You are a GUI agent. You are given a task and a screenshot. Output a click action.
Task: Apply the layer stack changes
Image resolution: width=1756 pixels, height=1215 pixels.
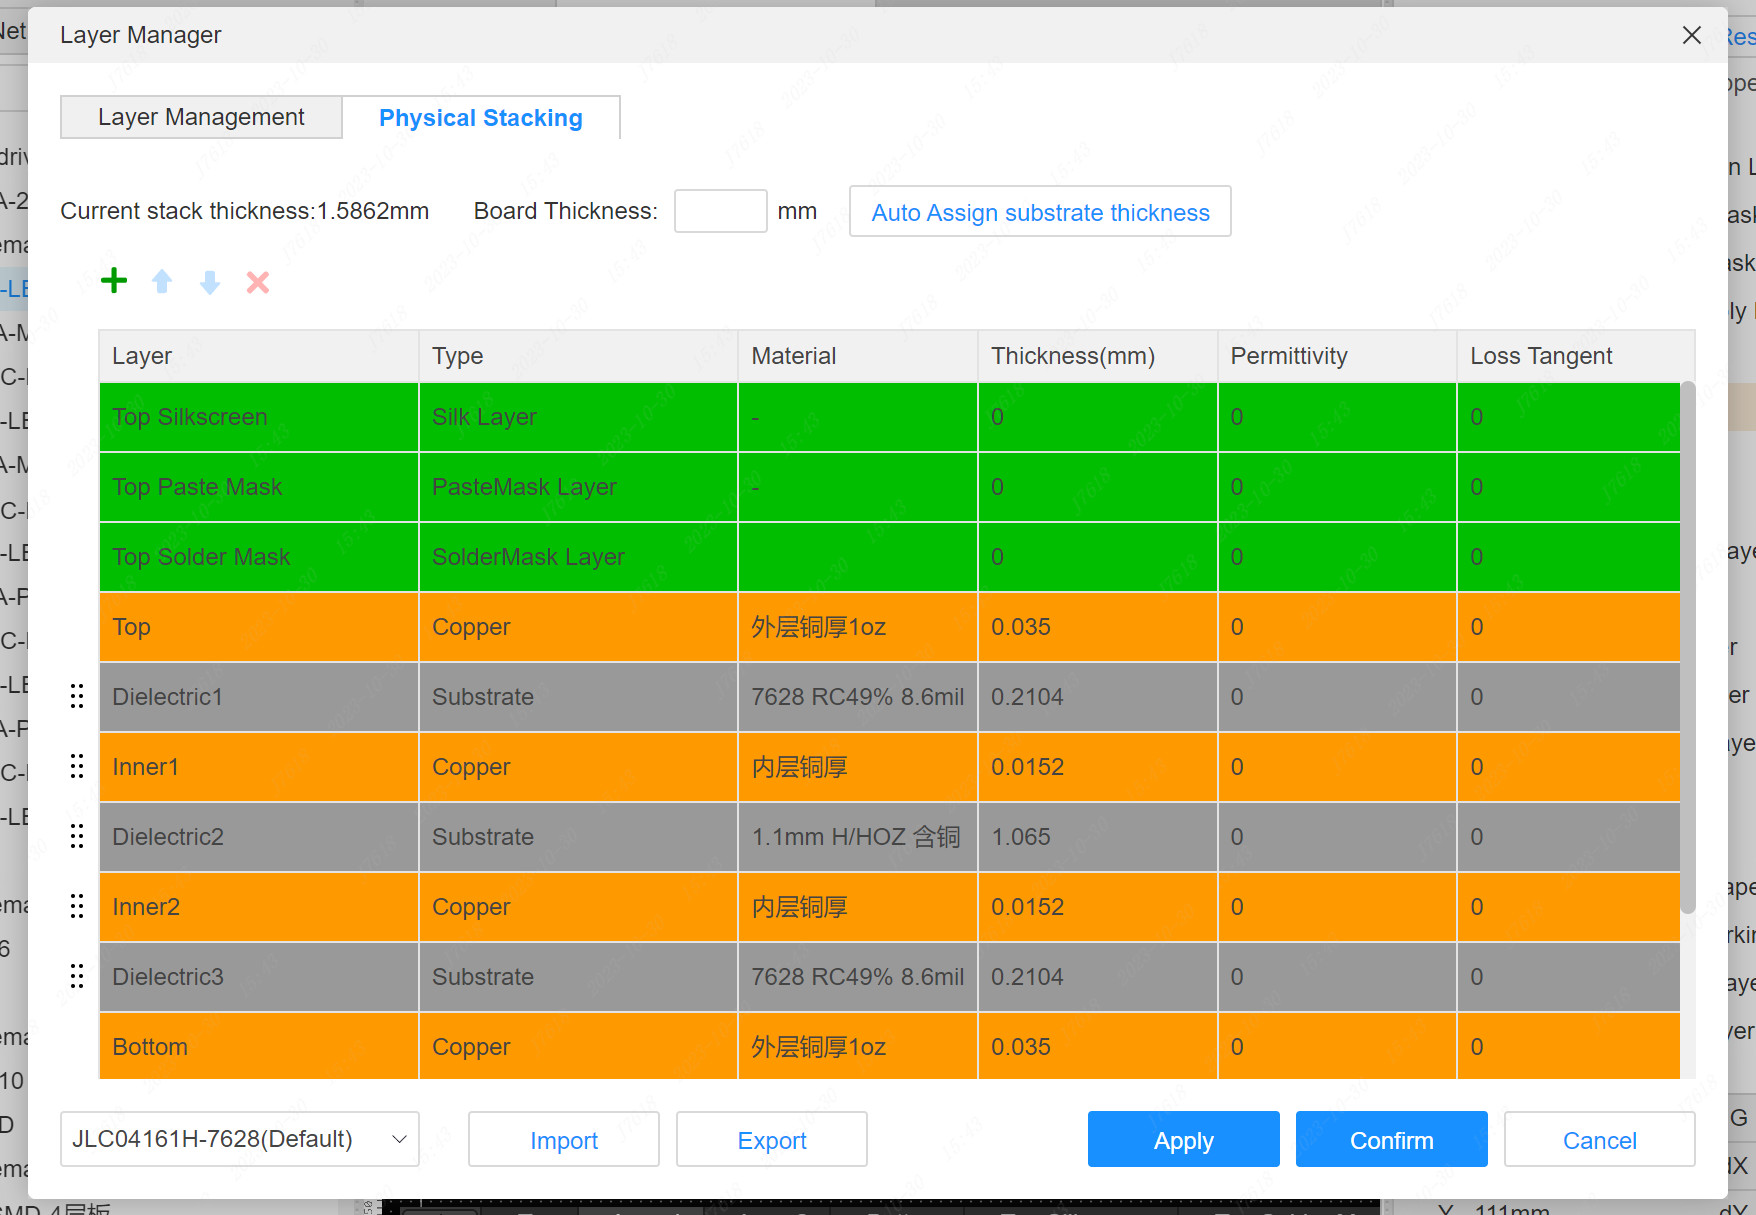tap(1184, 1140)
